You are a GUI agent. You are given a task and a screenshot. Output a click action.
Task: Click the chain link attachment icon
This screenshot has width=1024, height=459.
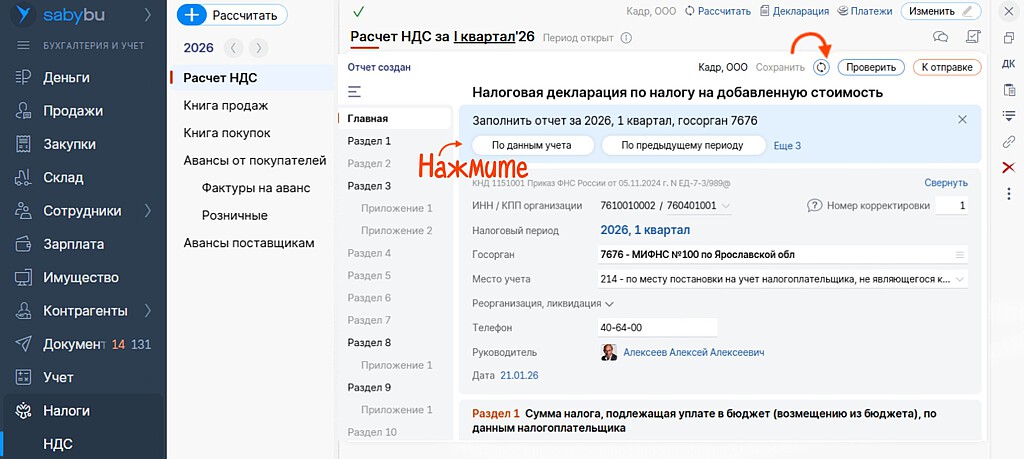[1008, 141]
